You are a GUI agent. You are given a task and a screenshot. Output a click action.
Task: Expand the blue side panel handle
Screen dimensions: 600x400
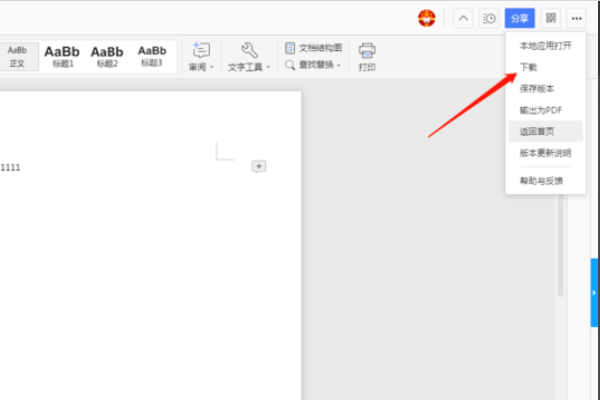[x=595, y=293]
